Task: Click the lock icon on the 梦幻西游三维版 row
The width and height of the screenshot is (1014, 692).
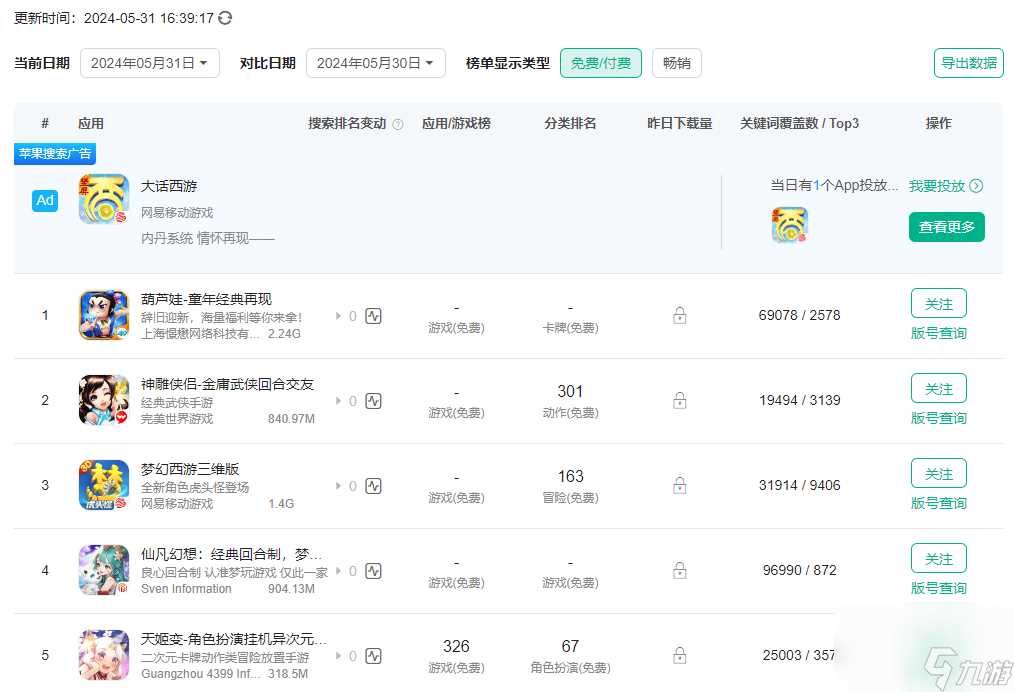Action: pyautogui.click(x=679, y=485)
